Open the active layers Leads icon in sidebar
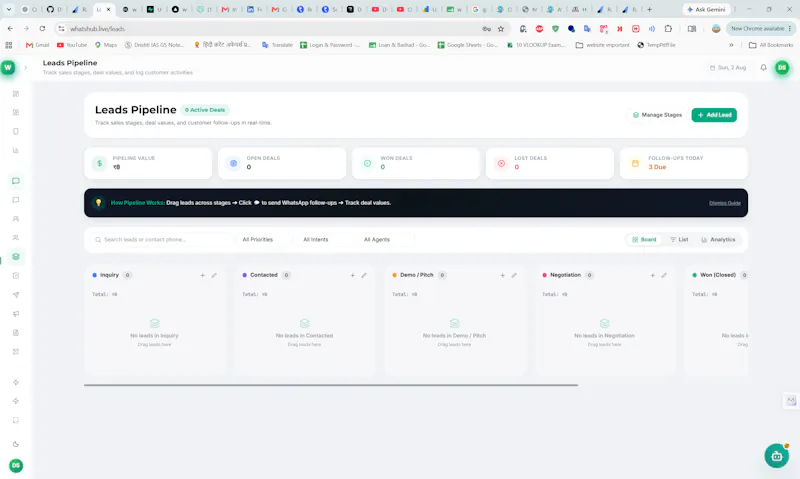Viewport: 800px width, 479px height. (x=16, y=257)
